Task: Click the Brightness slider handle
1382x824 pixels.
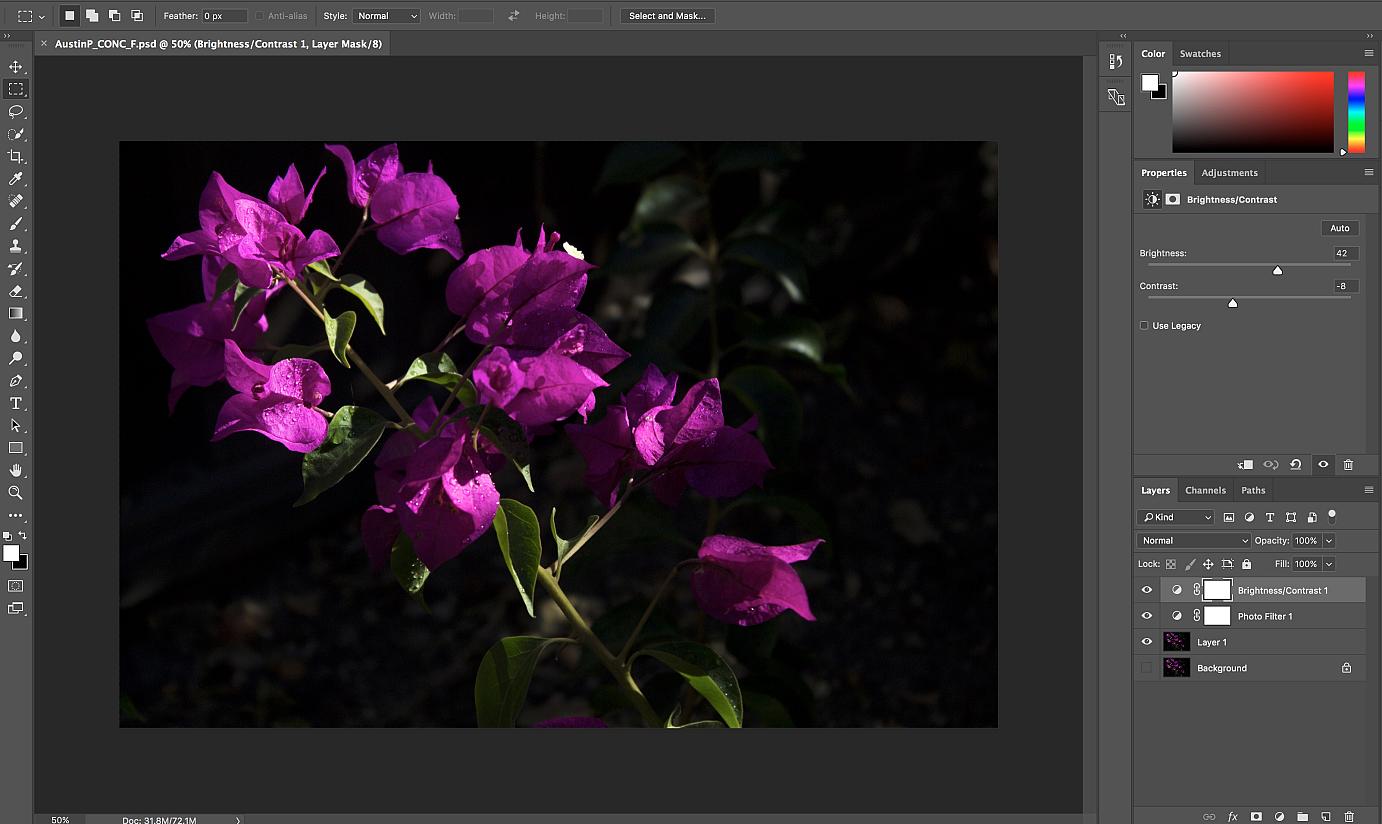Action: click(x=1277, y=270)
